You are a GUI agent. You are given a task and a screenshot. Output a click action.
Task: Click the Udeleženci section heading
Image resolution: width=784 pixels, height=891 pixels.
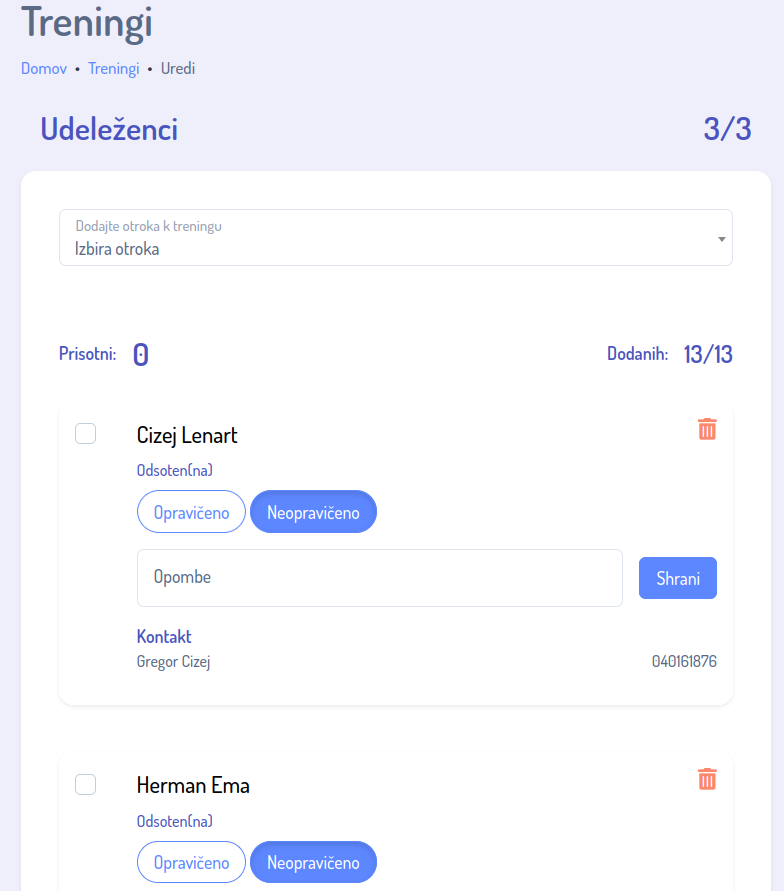tap(109, 129)
